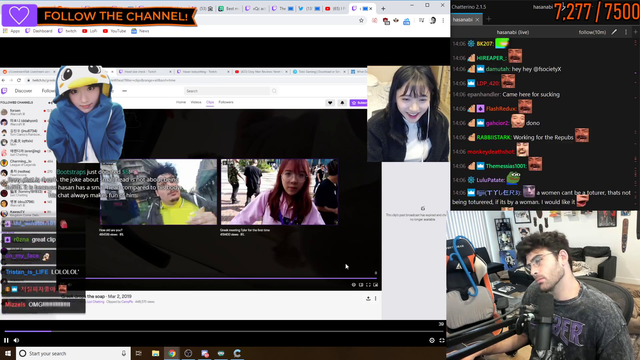This screenshot has height=360, width=640.
Task: Click the Twitch search magnifier icon
Action: pos(274,91)
